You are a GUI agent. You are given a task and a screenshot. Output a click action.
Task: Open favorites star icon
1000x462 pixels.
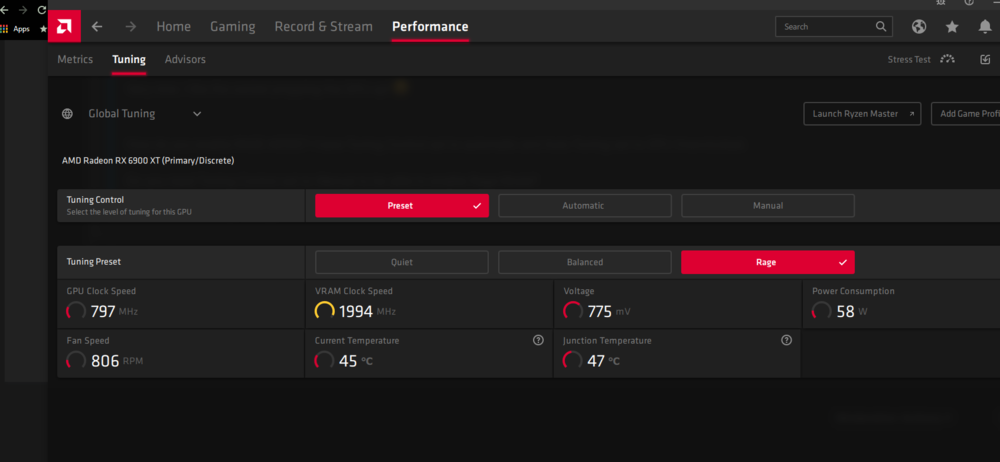point(952,27)
